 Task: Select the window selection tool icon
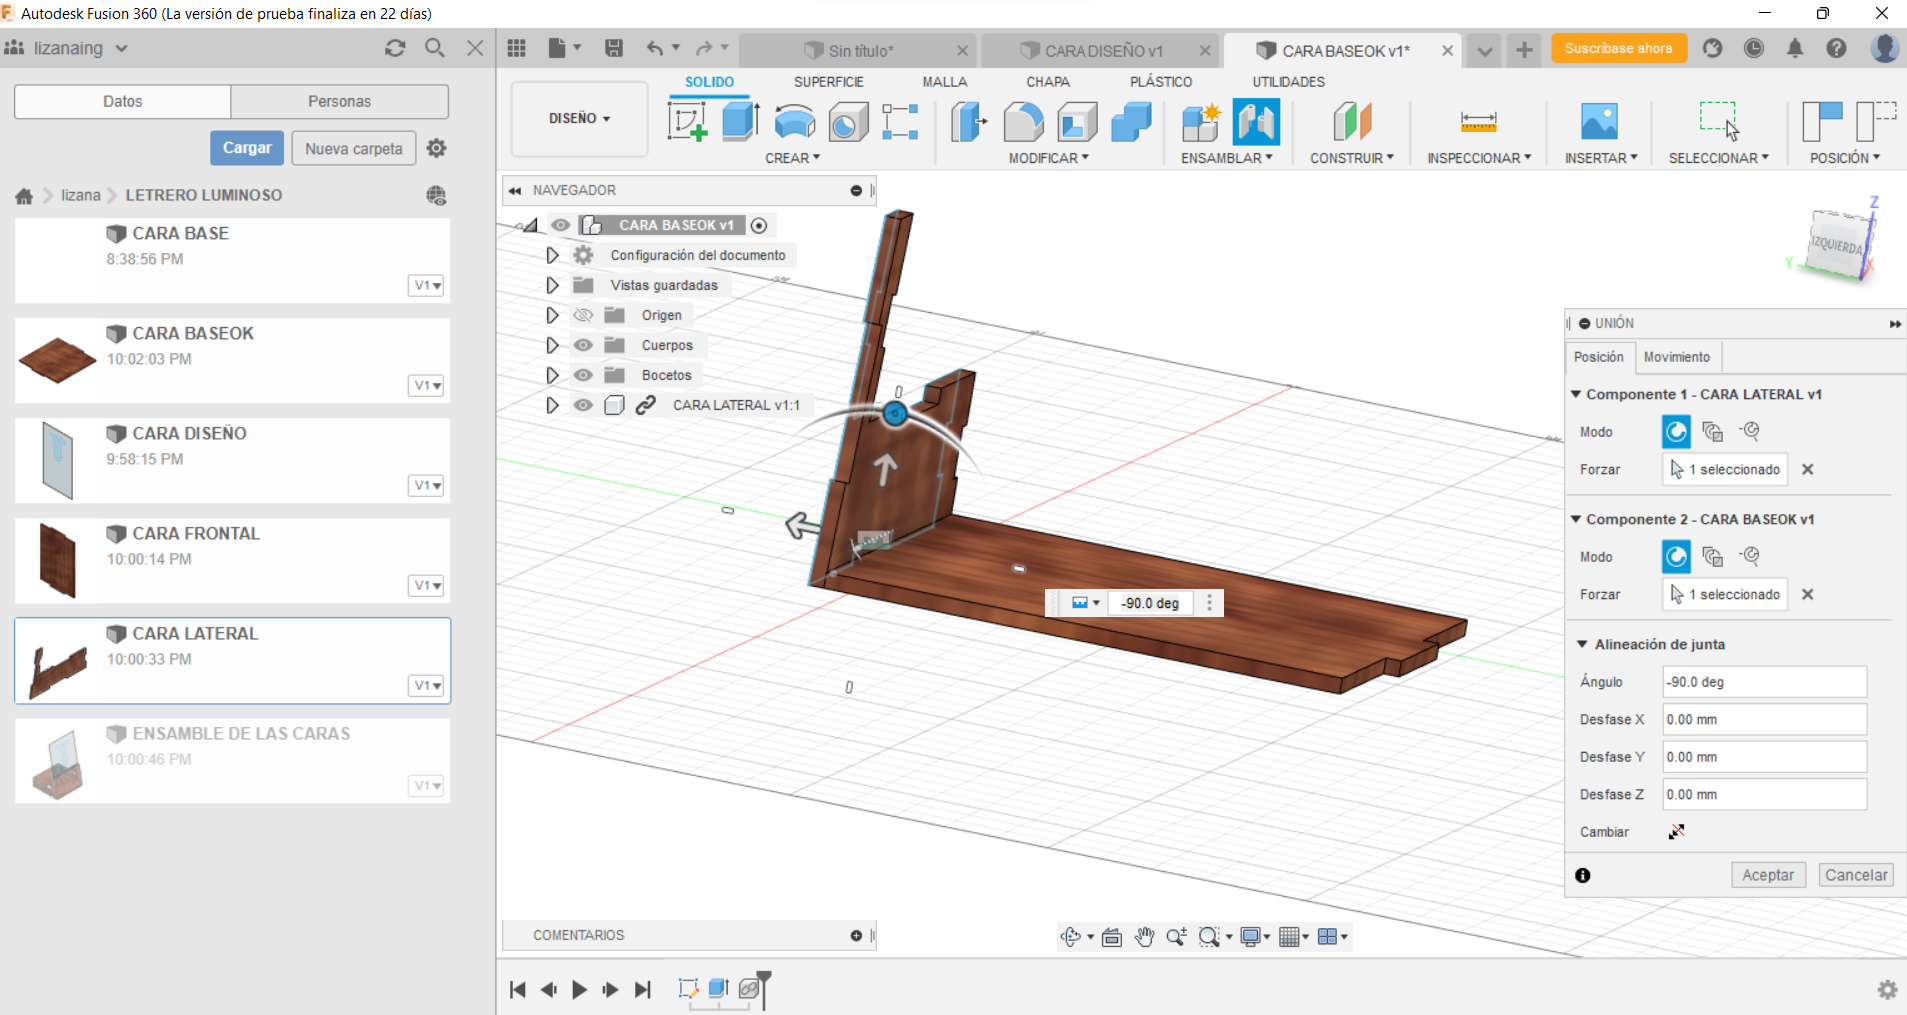1719,121
